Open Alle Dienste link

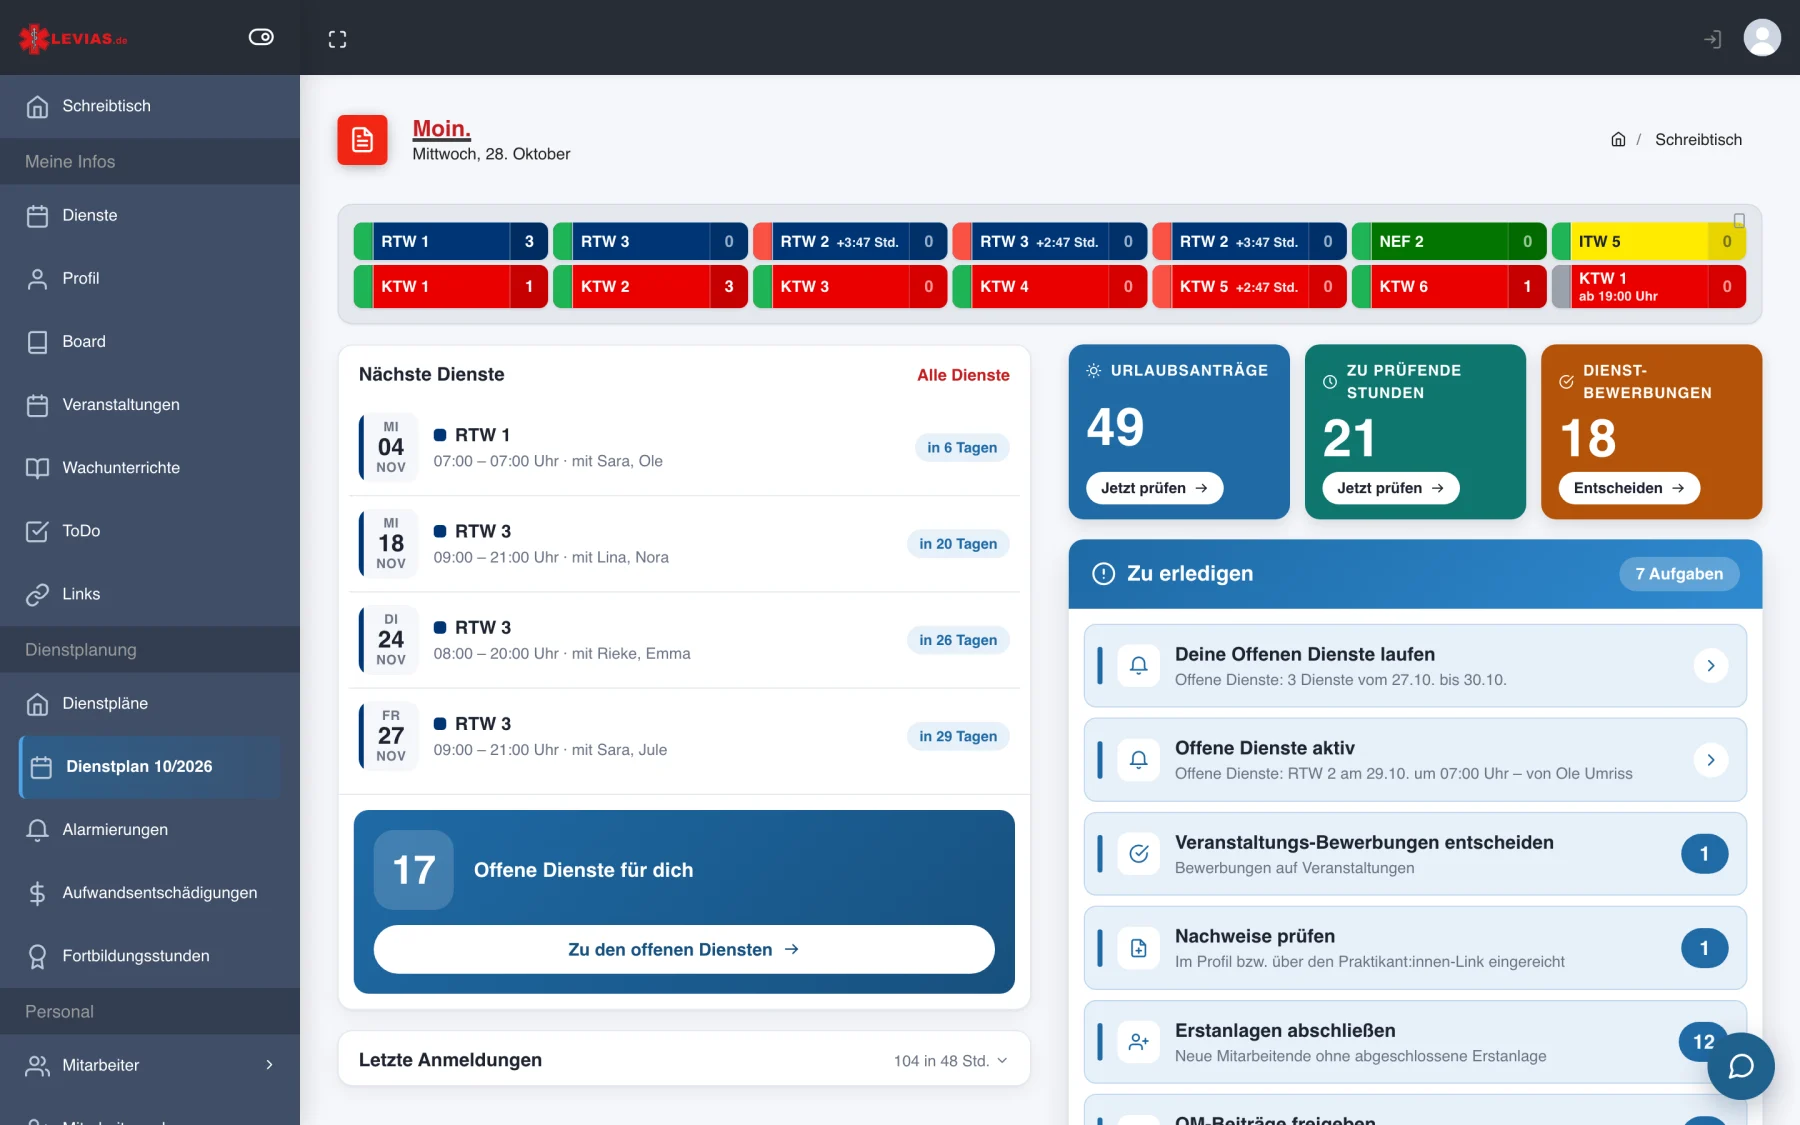point(963,375)
